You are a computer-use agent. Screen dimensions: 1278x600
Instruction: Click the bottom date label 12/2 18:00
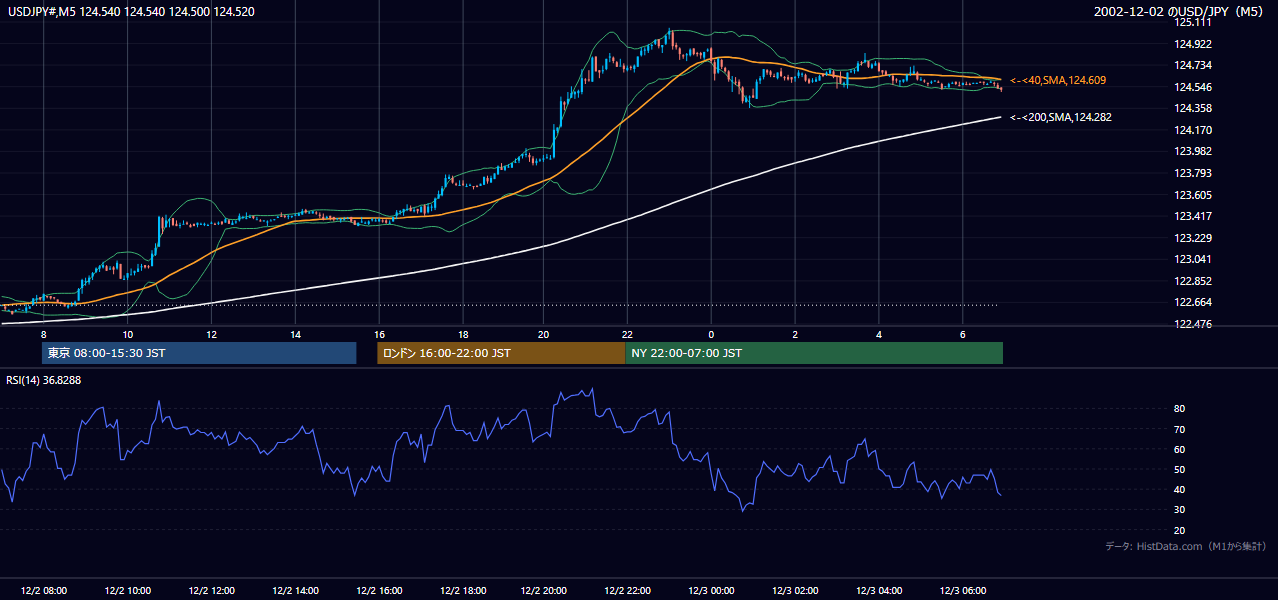pos(462,590)
